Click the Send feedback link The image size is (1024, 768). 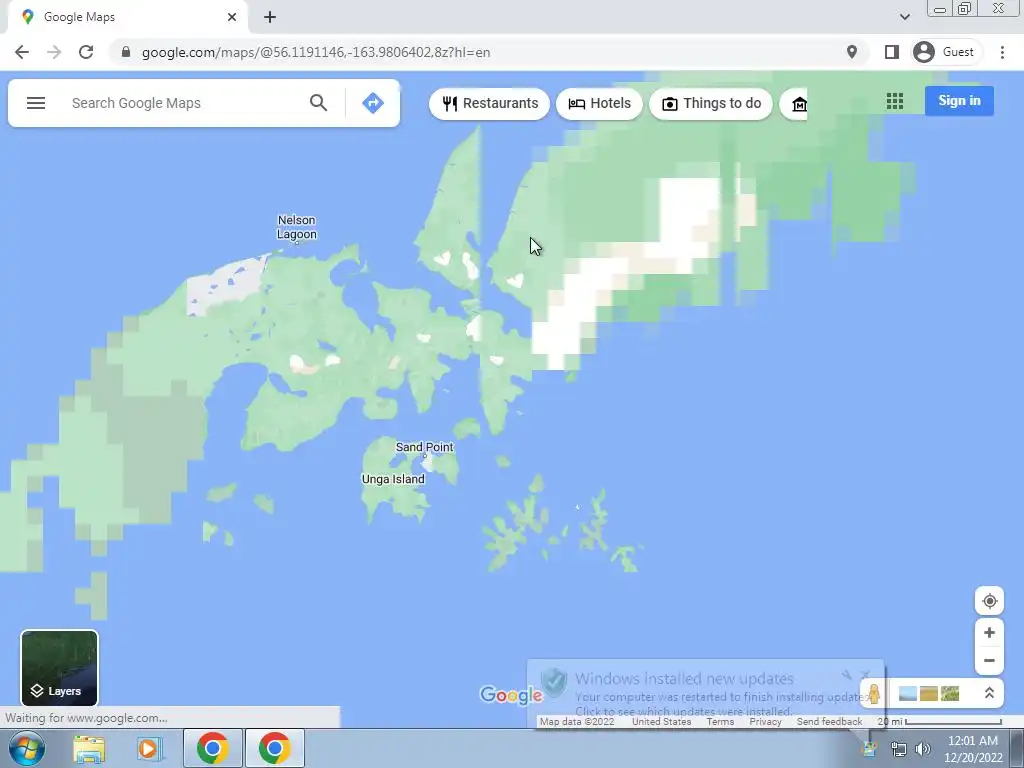(829, 722)
